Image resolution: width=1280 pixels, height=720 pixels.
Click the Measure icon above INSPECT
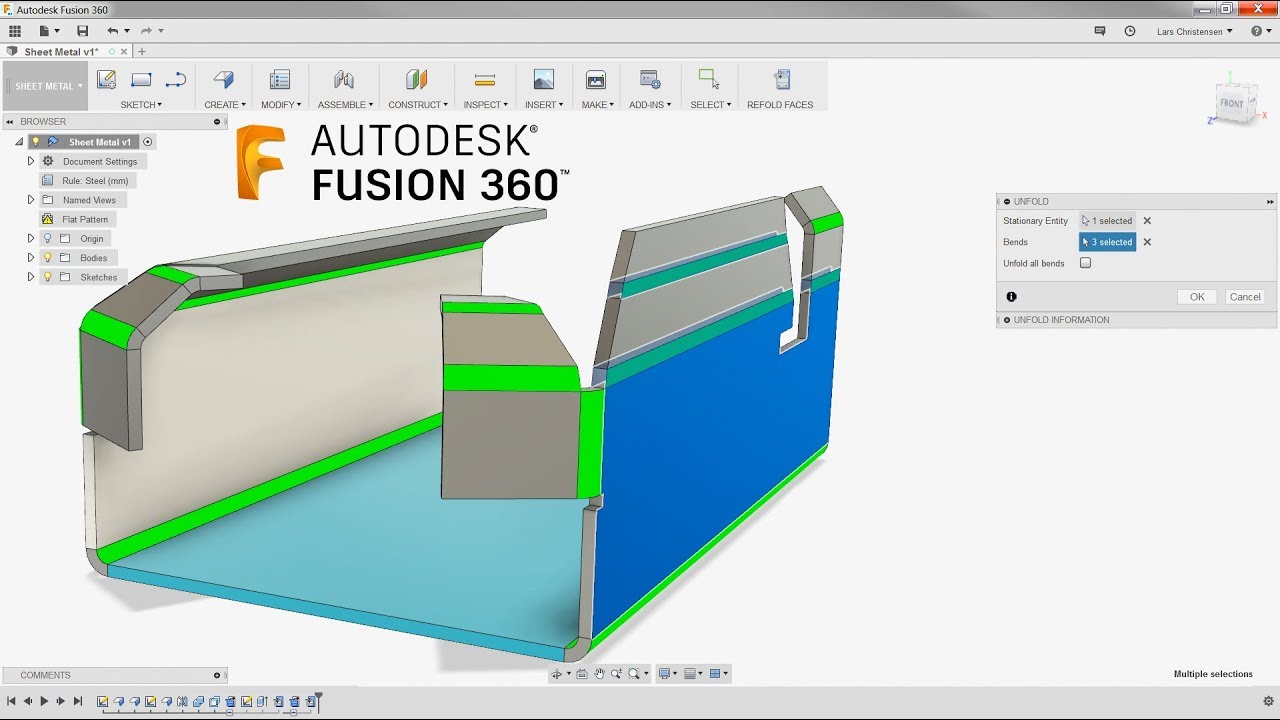coord(485,80)
